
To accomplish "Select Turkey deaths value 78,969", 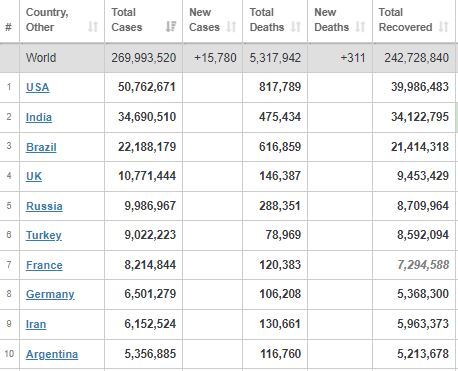I will [283, 235].
